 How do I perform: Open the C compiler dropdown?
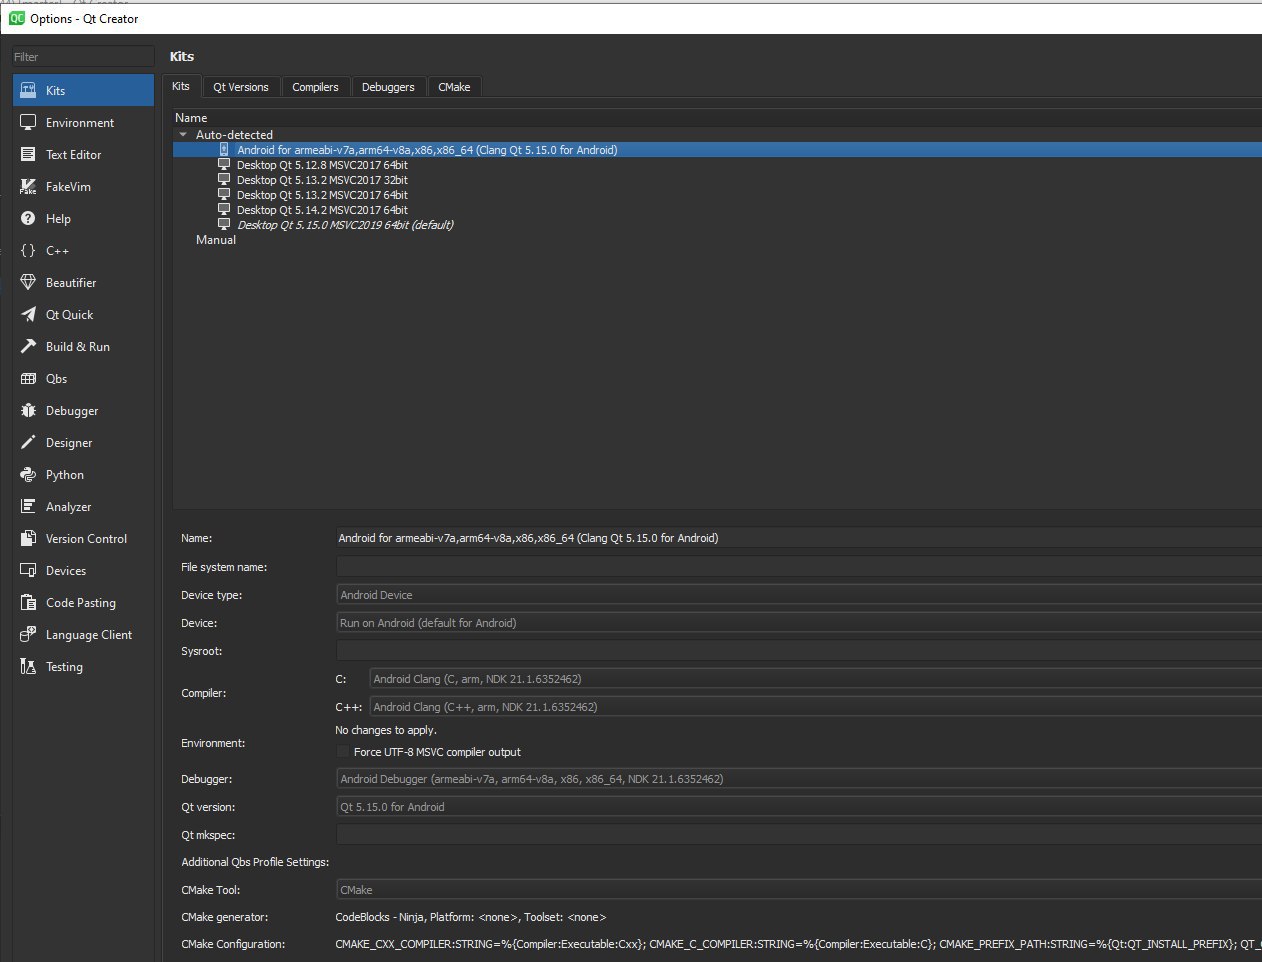(x=815, y=679)
